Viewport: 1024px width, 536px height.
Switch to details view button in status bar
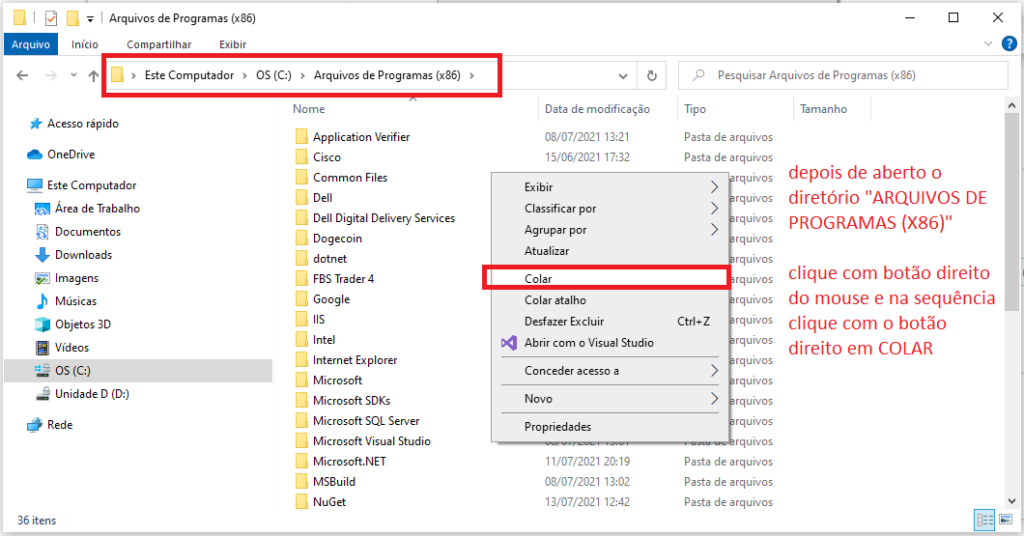pos(984,520)
